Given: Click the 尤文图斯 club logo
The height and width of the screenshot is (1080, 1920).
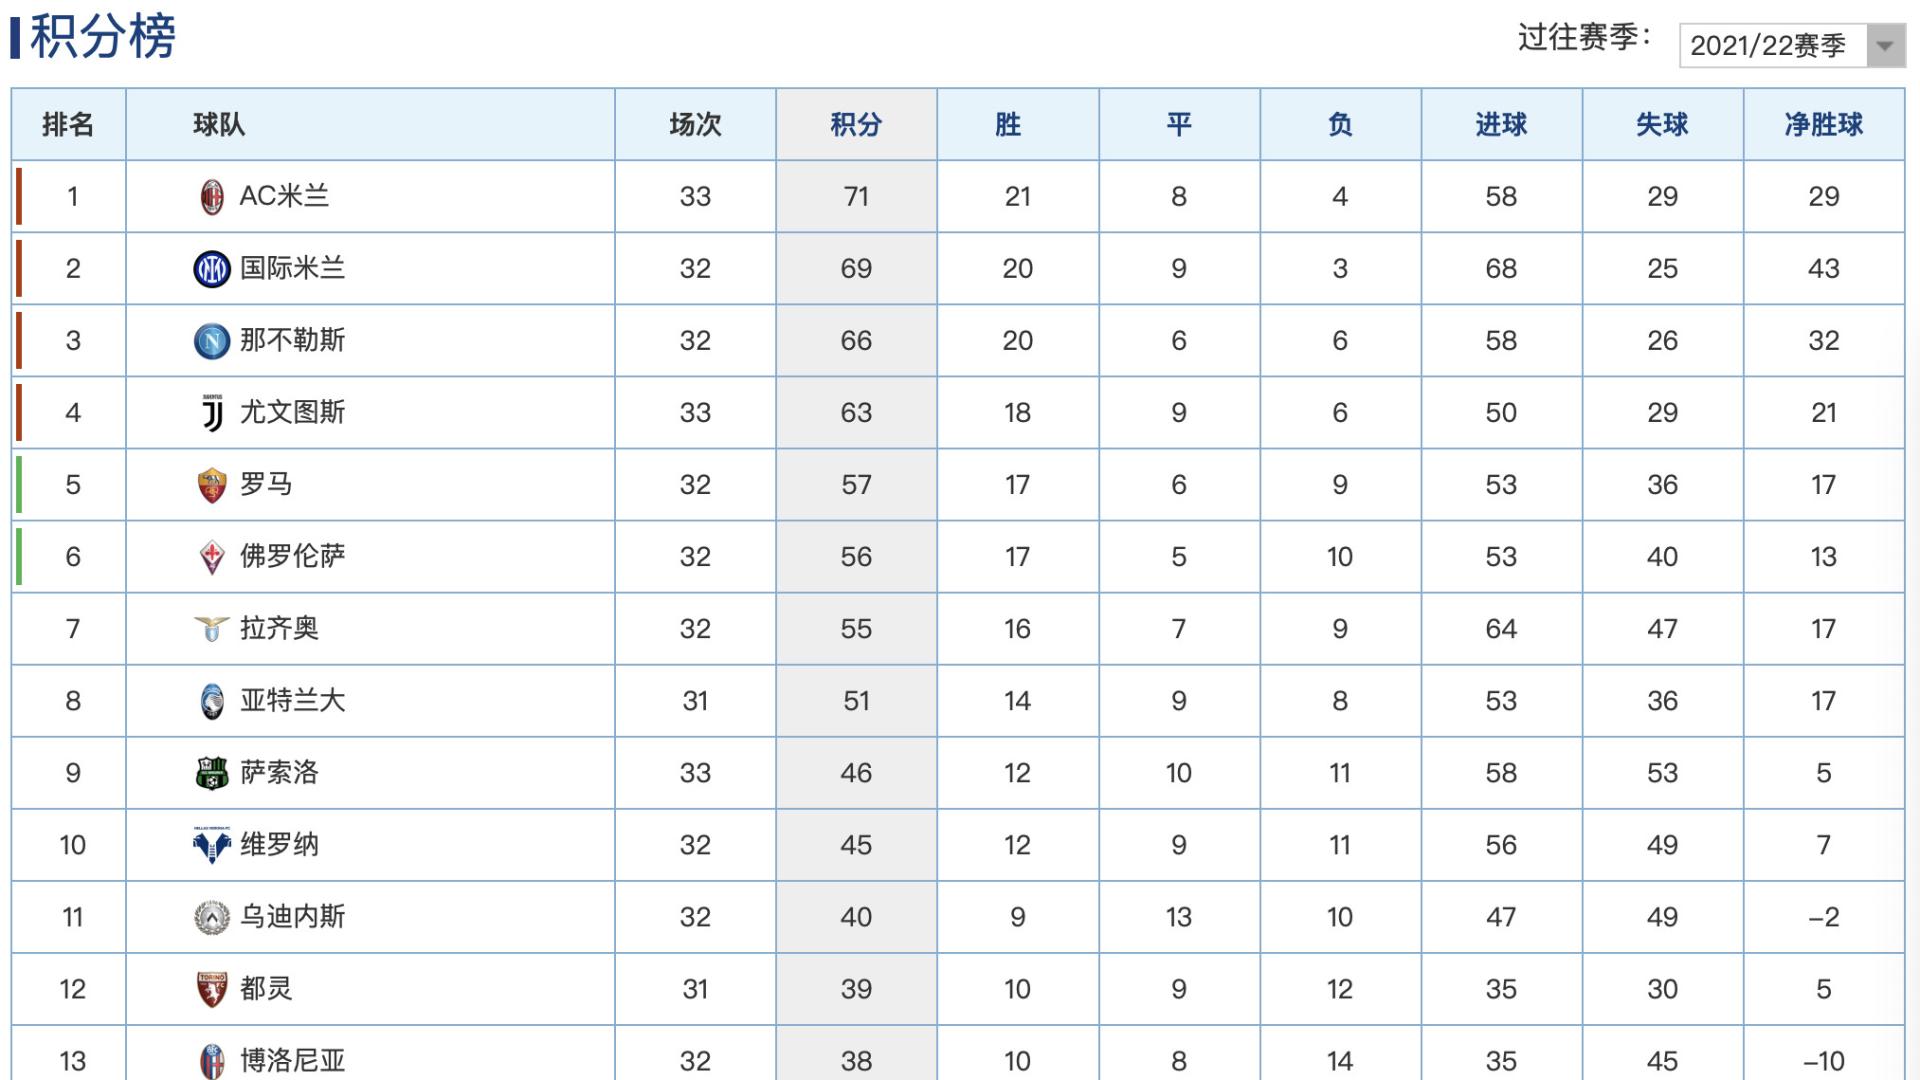Looking at the screenshot, I should [x=212, y=413].
